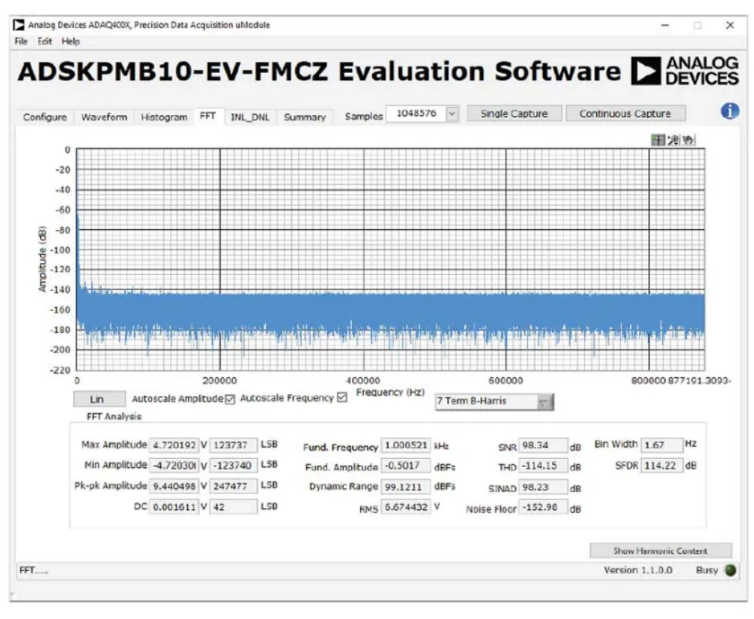This screenshot has width=754, height=619.
Task: Click the Version 1.1.0.0 text
Action: (x=638, y=570)
